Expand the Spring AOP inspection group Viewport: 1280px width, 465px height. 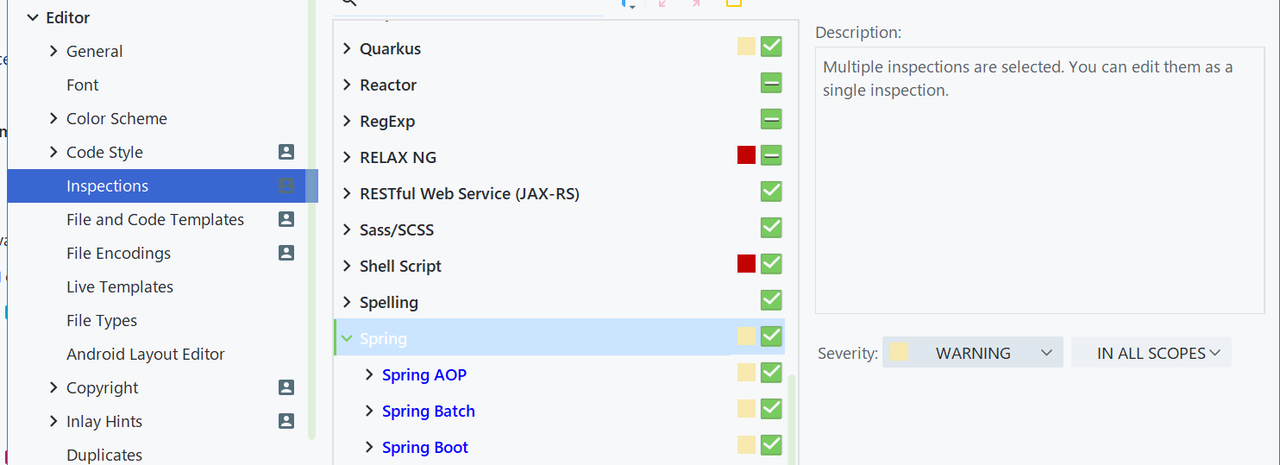coord(370,375)
